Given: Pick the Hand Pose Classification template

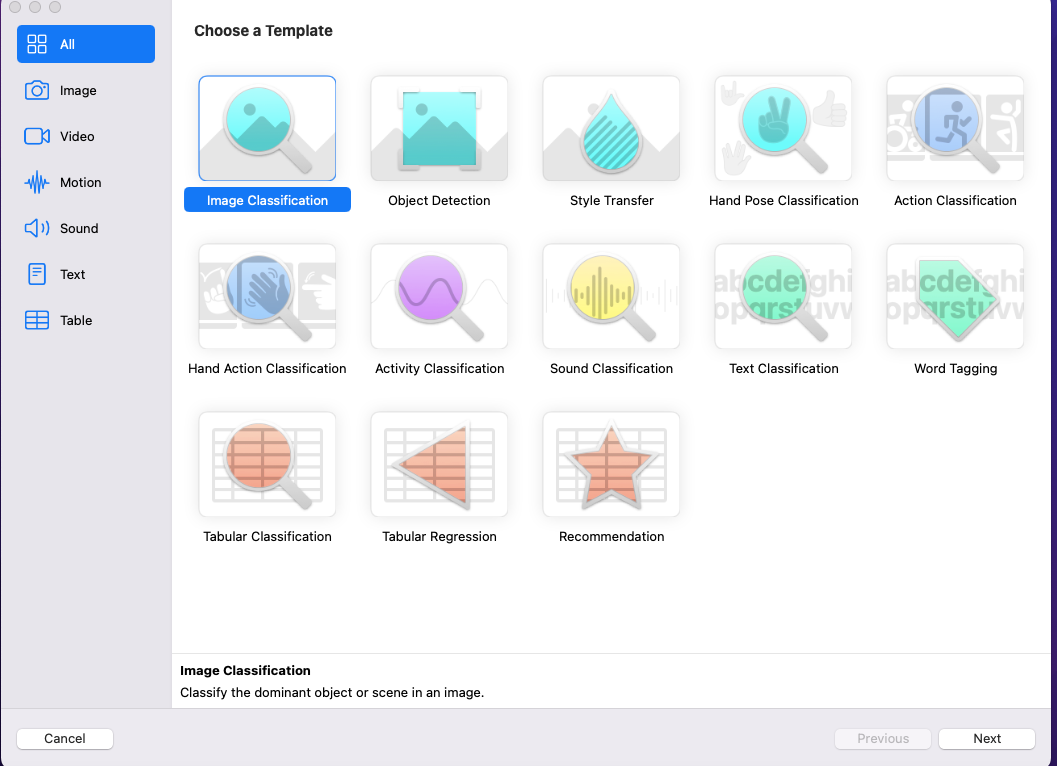Looking at the screenshot, I should pyautogui.click(x=783, y=128).
